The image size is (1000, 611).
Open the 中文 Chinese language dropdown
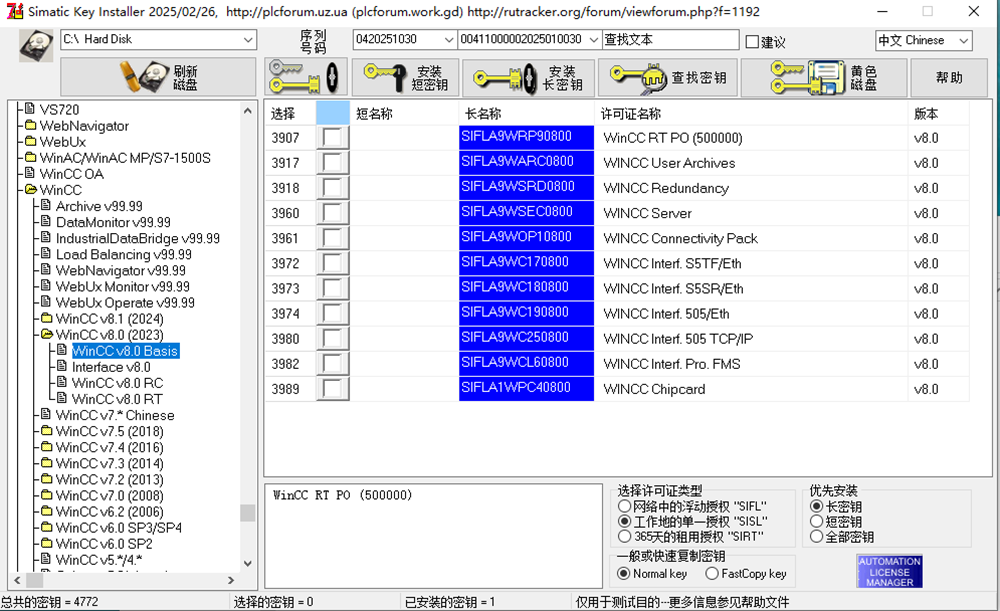[x=962, y=41]
